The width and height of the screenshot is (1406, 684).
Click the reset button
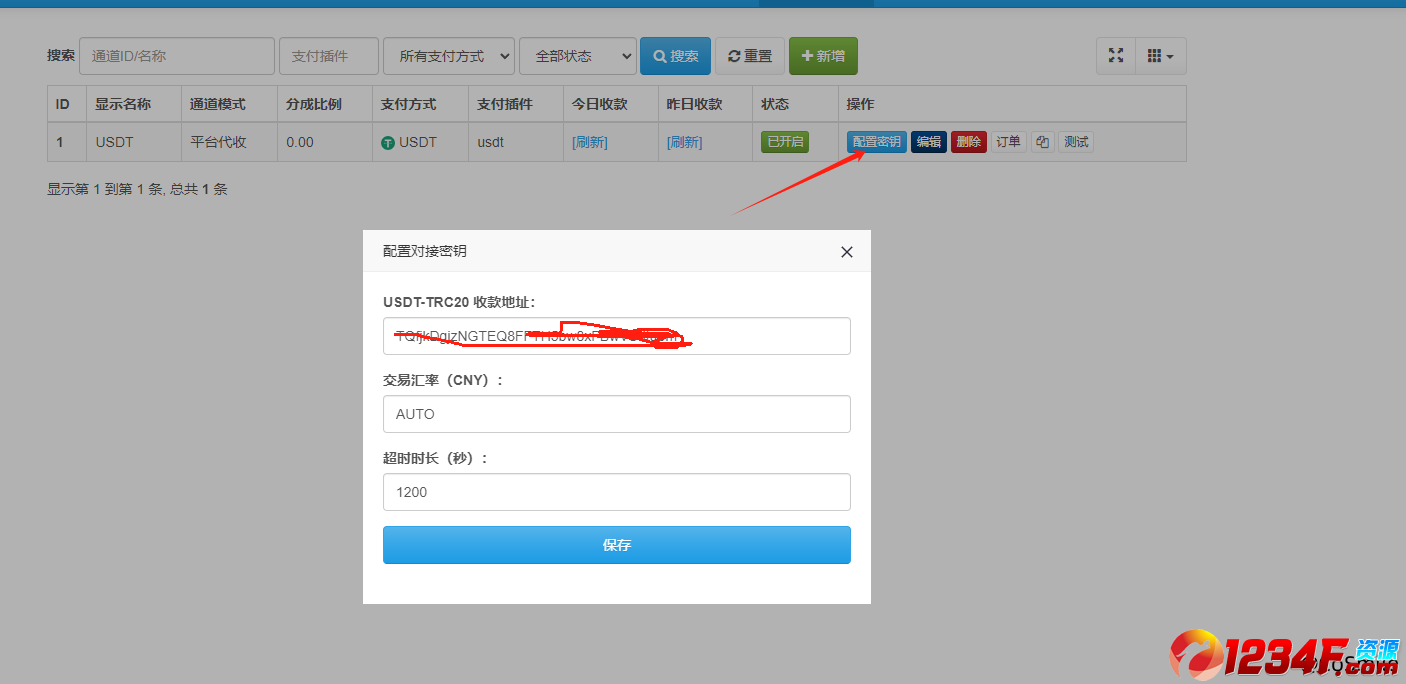[x=750, y=56]
